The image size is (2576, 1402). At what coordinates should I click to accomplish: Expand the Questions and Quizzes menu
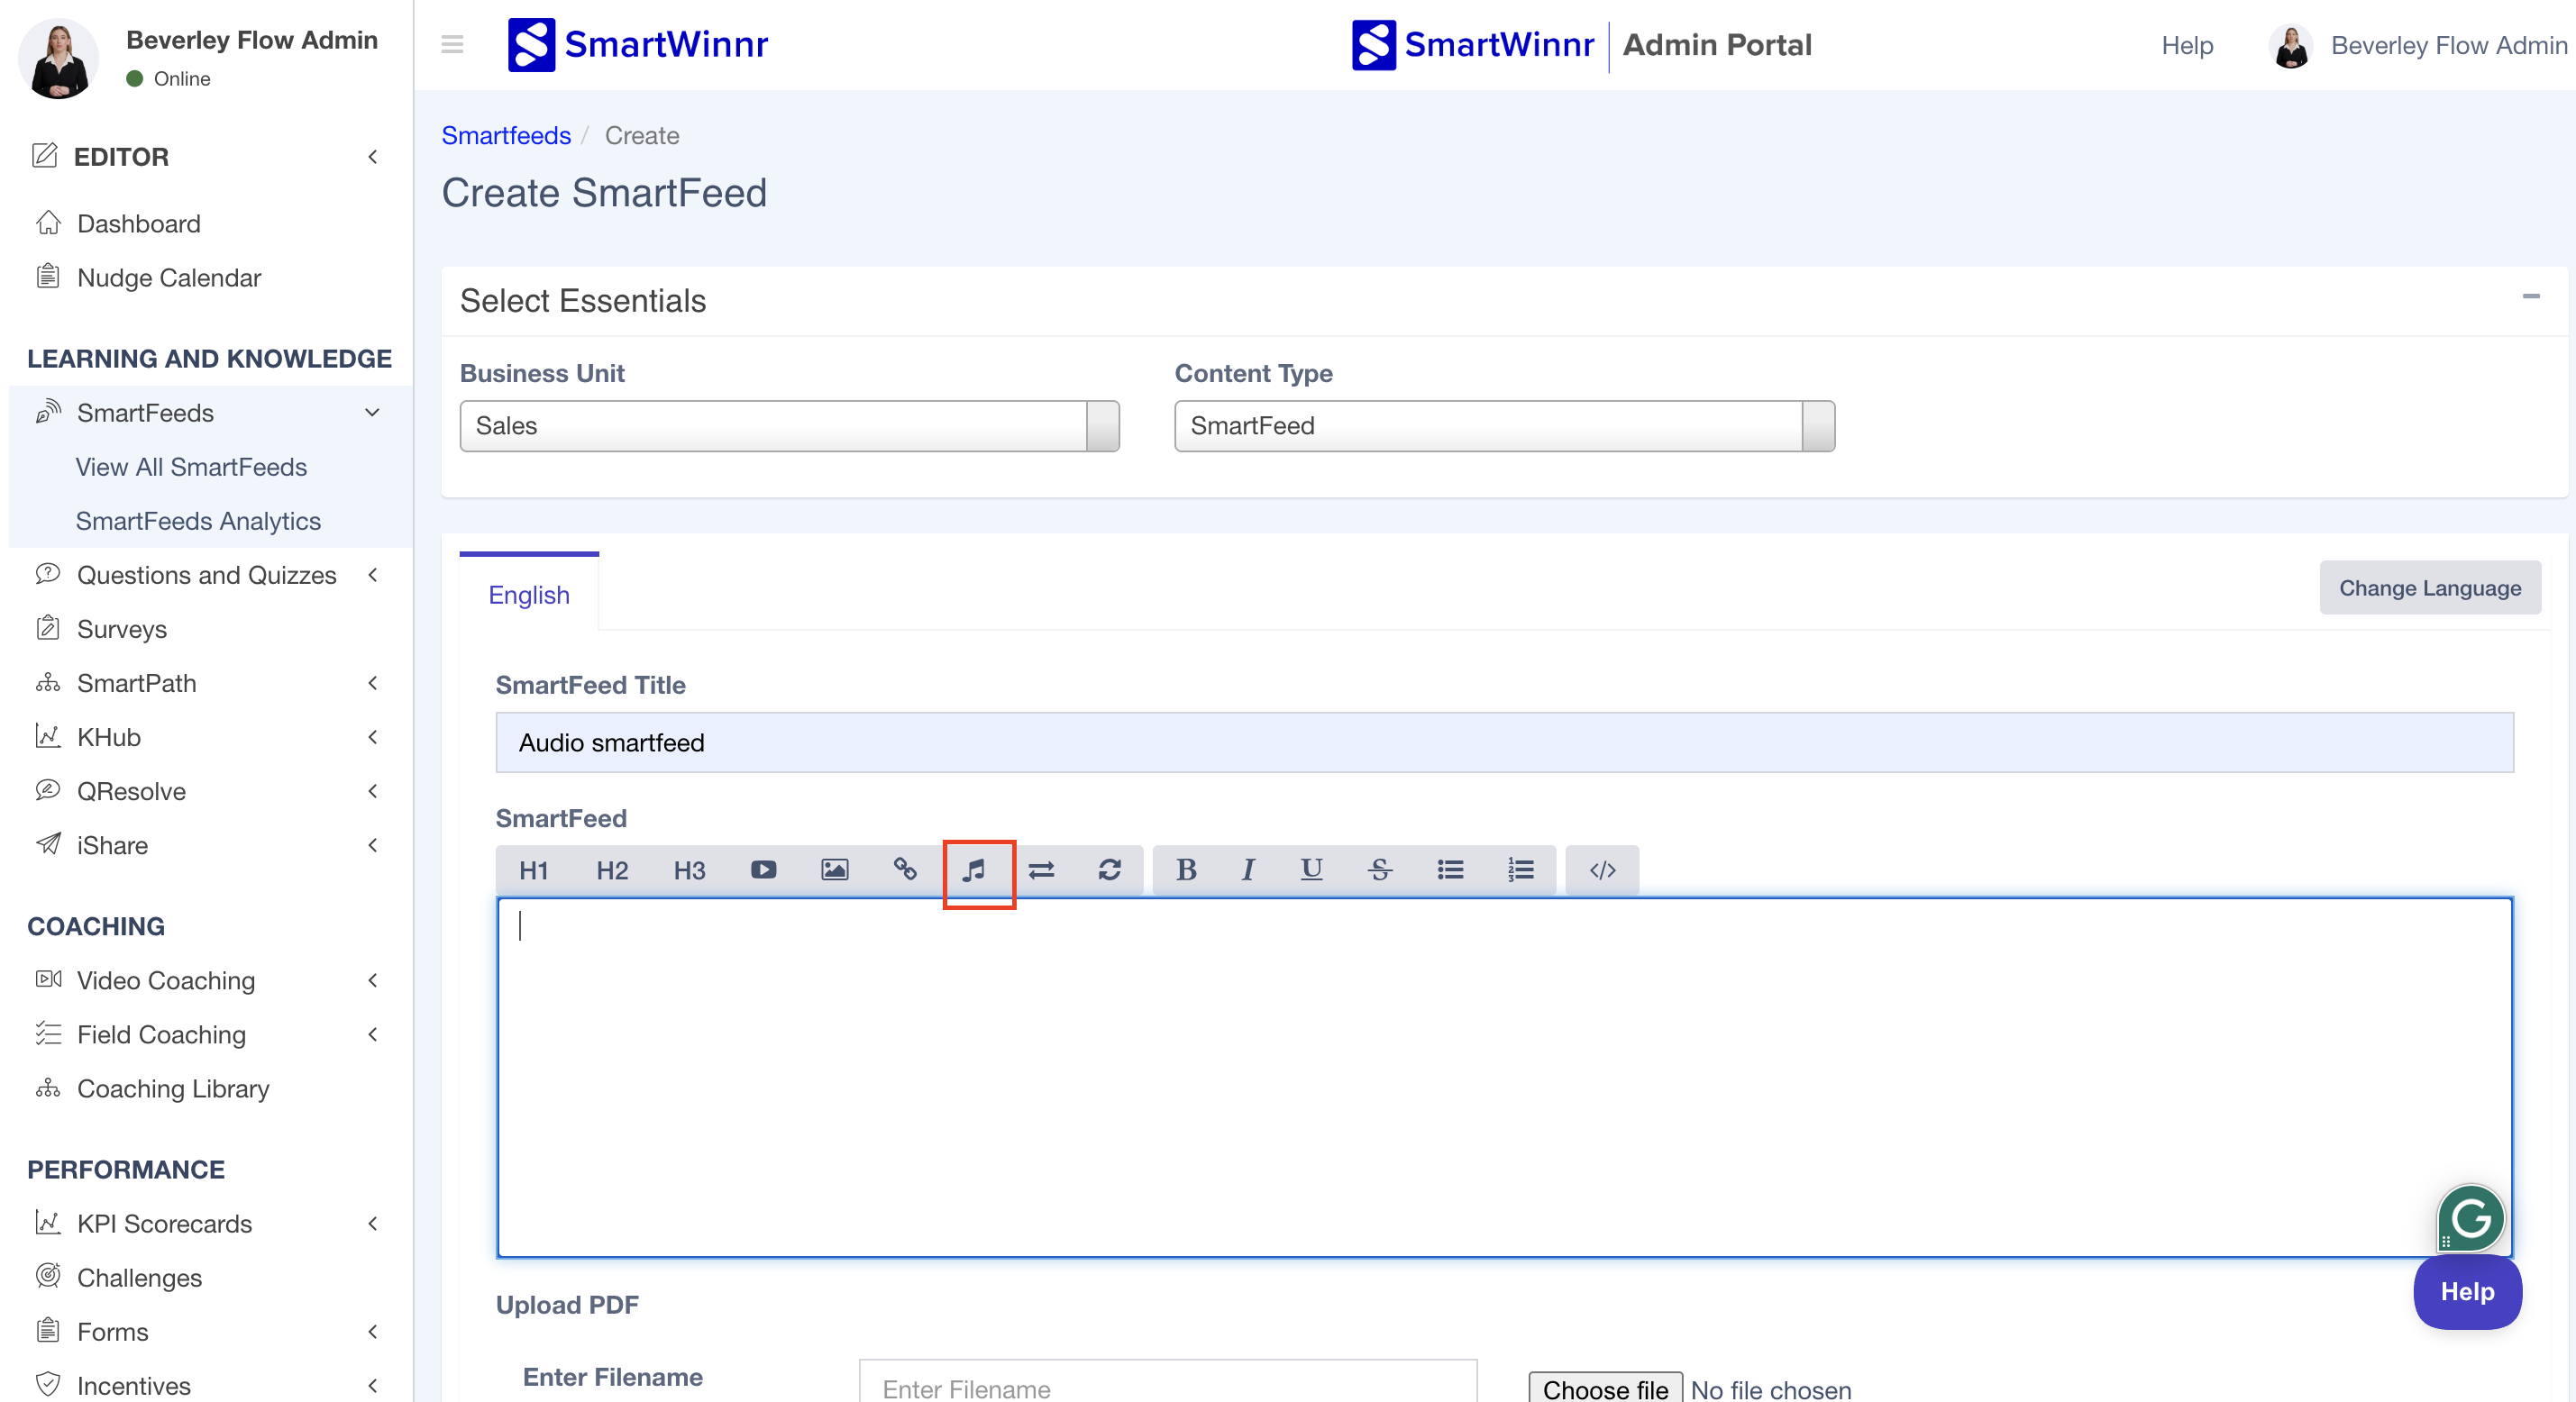[207, 575]
